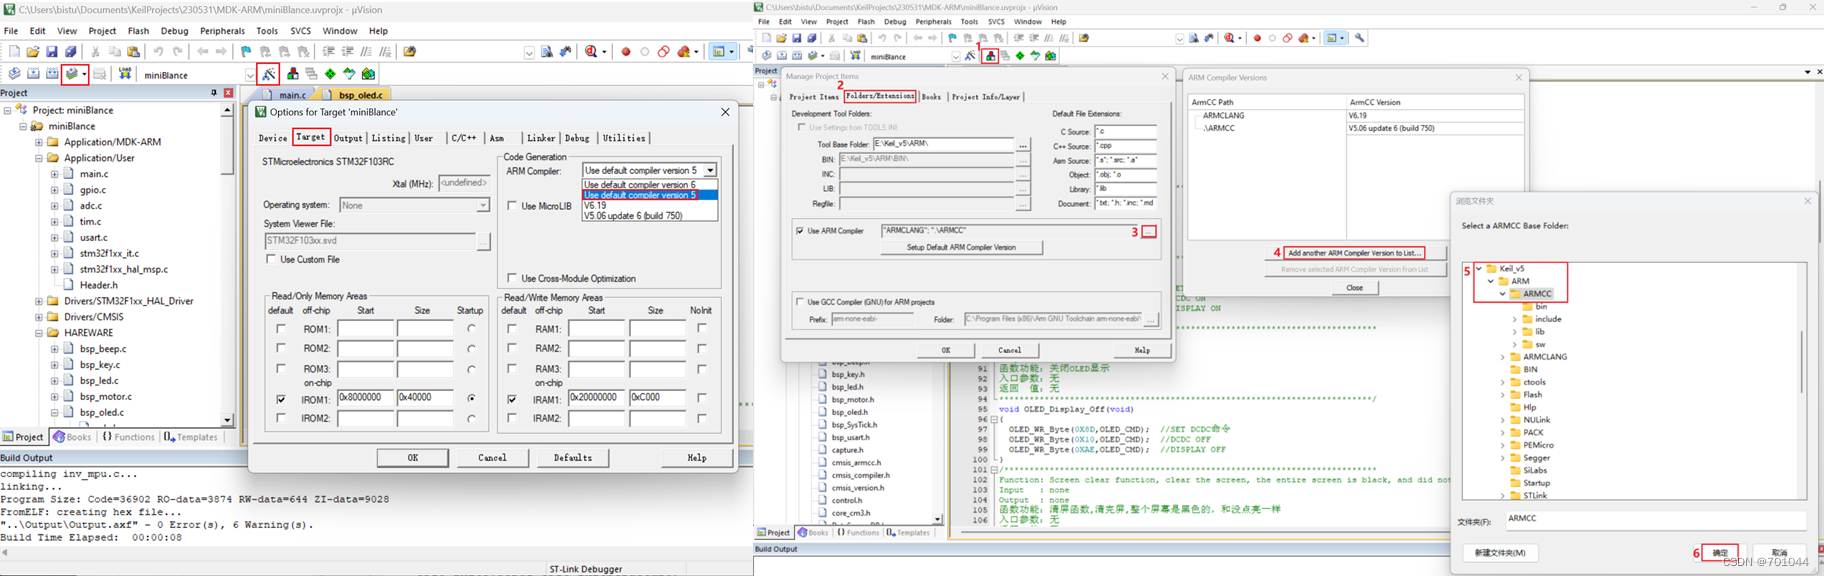
Task: Click Pack Installer icon in left window
Action: point(368,74)
